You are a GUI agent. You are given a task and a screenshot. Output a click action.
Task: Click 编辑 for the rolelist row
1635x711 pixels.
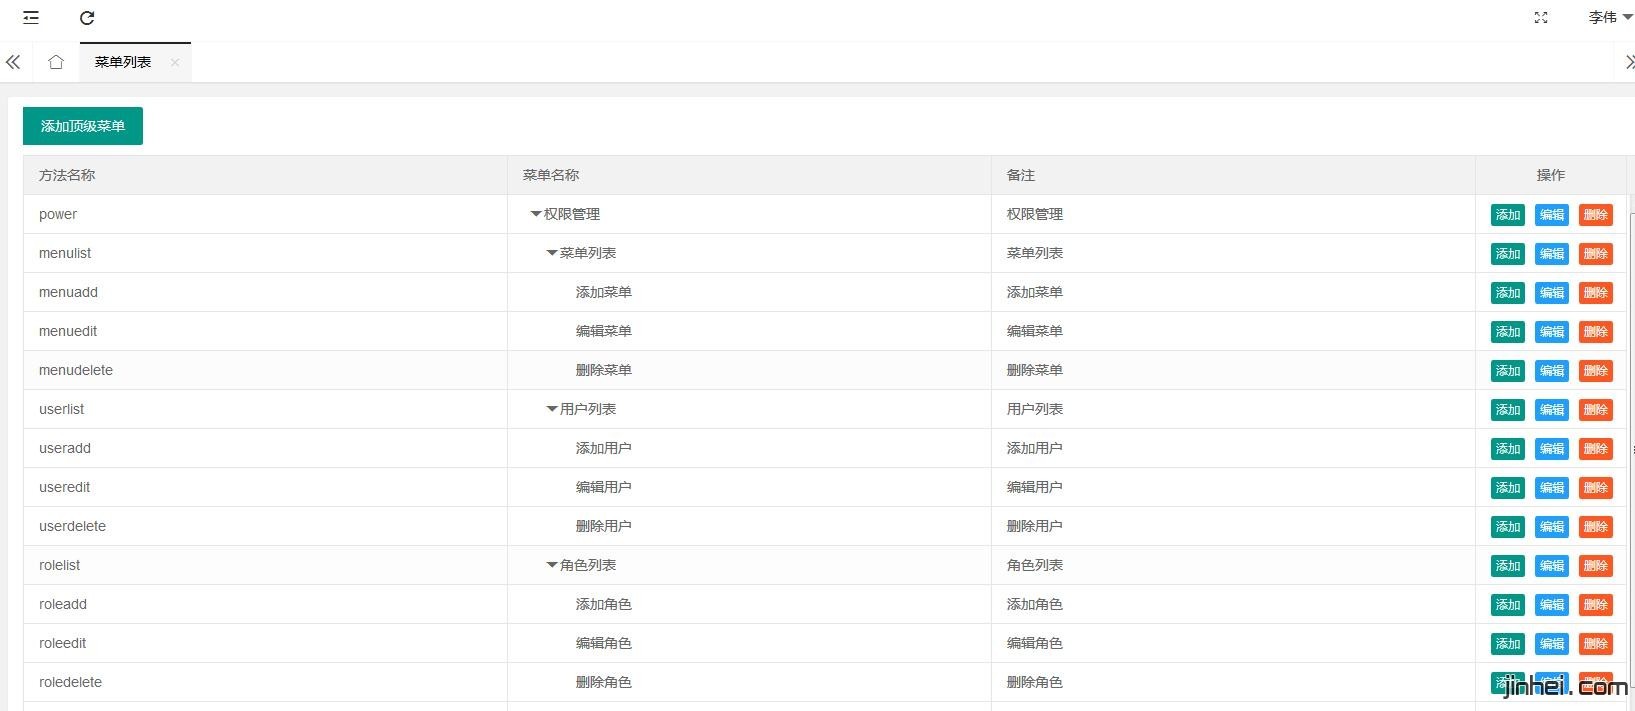[x=1552, y=566]
